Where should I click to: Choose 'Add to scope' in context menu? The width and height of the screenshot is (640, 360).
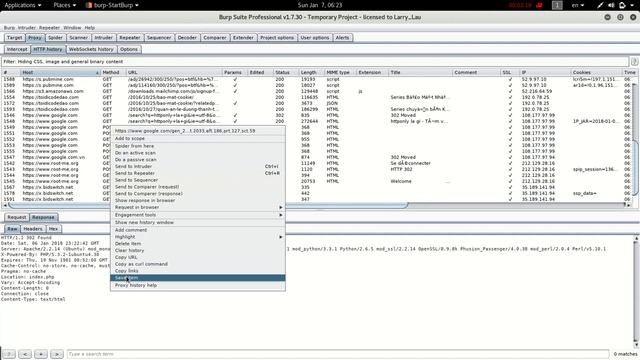198,138
